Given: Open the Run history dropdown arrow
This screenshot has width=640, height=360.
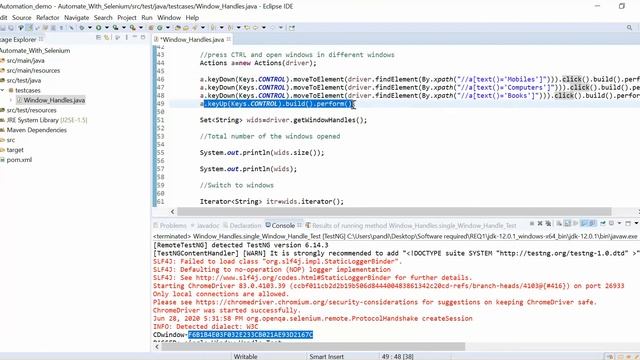Looking at the screenshot, I should click(107, 28).
